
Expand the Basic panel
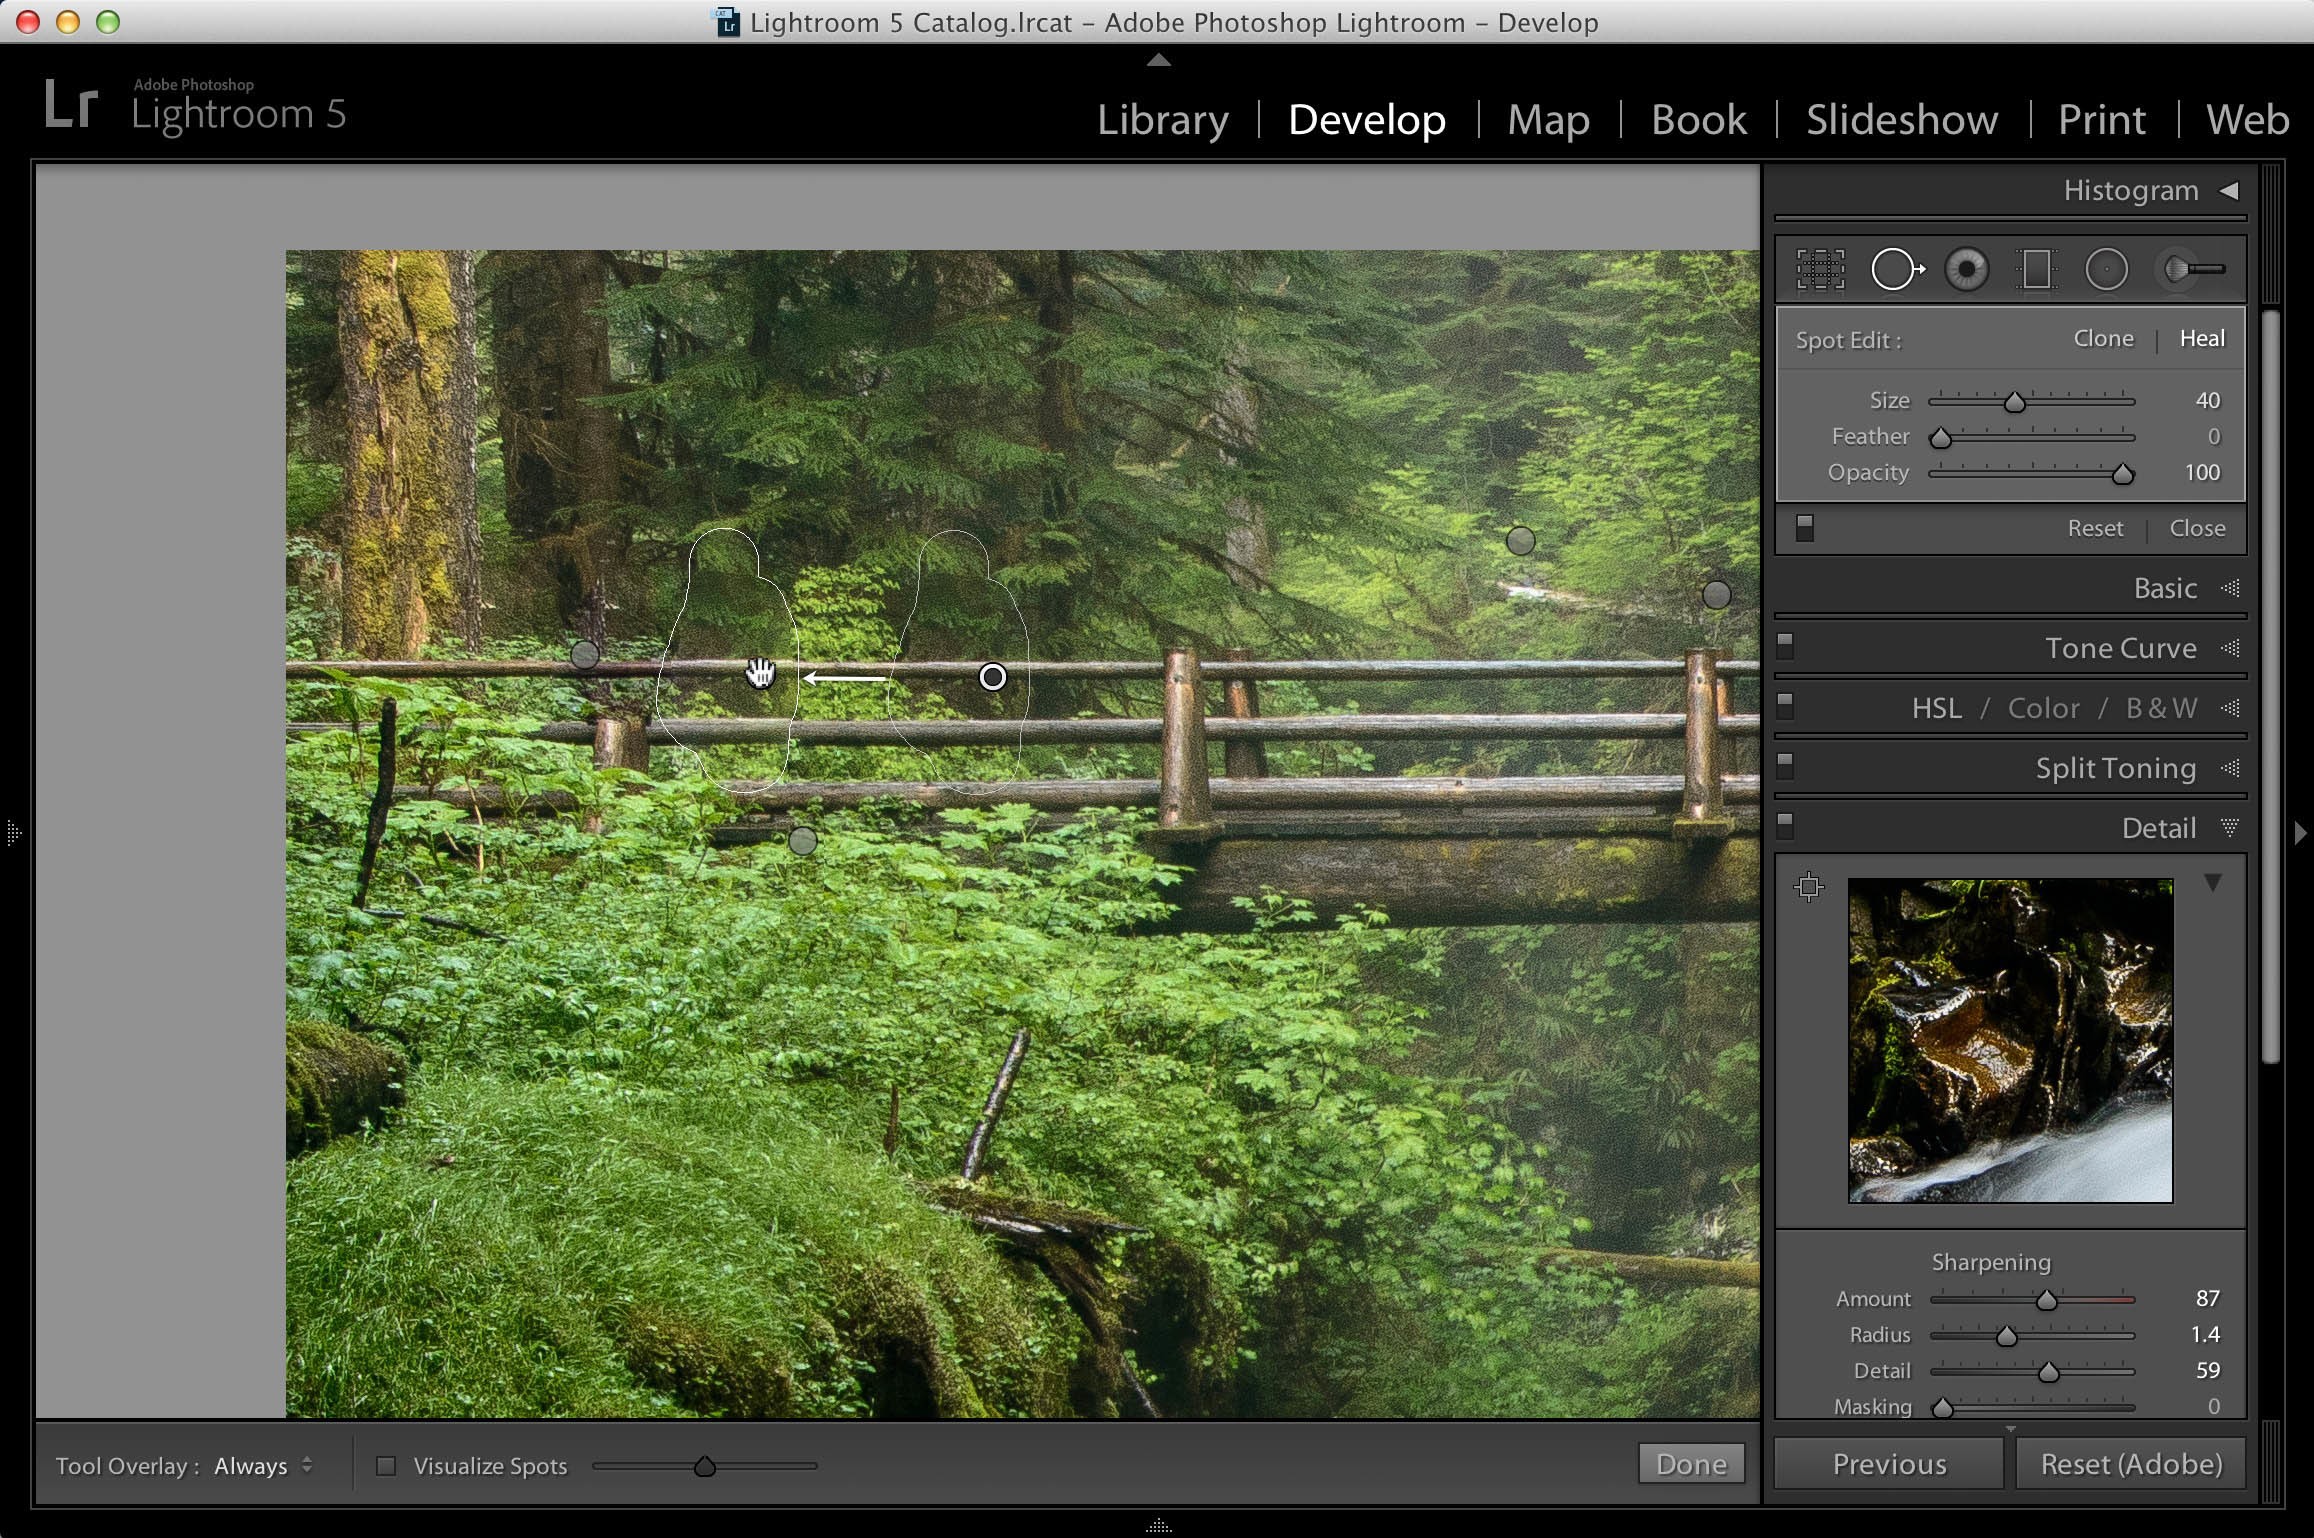[x=2229, y=588]
